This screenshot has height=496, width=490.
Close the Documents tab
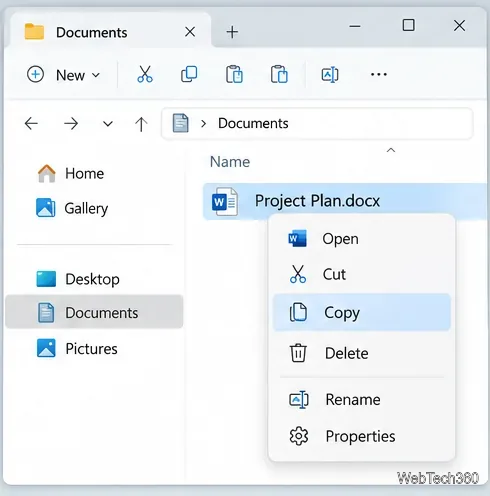pos(190,32)
